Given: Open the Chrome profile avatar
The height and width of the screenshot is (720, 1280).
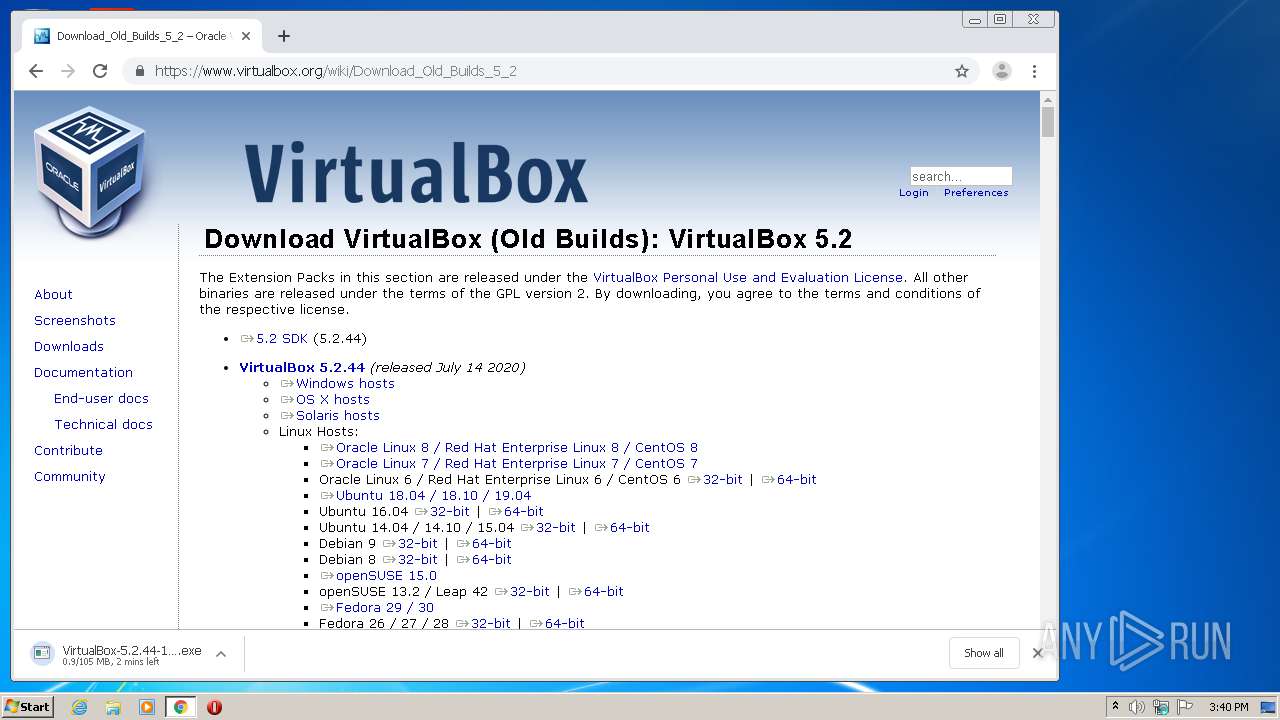Looking at the screenshot, I should (x=1001, y=71).
